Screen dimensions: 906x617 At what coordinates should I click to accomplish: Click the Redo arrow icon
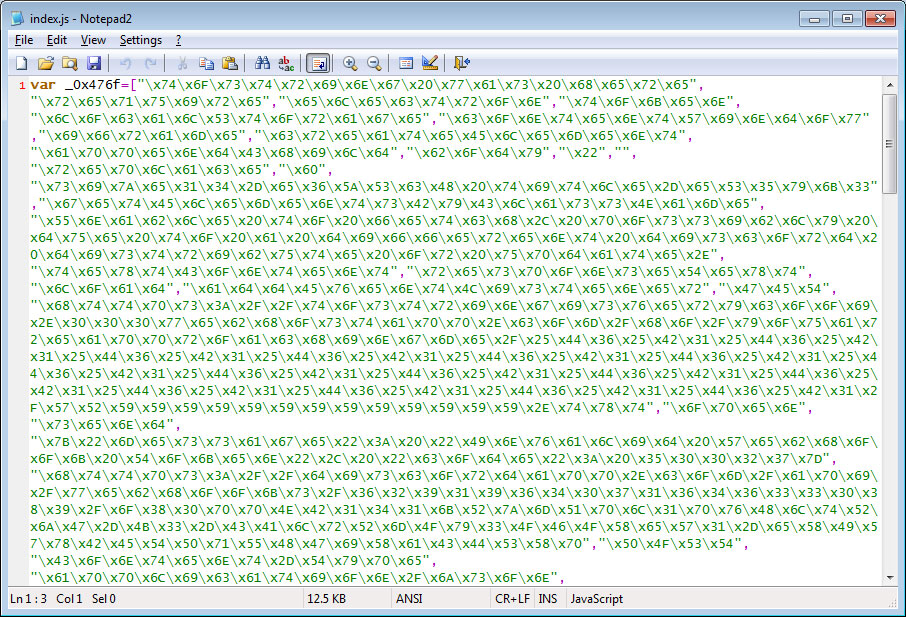click(x=150, y=63)
